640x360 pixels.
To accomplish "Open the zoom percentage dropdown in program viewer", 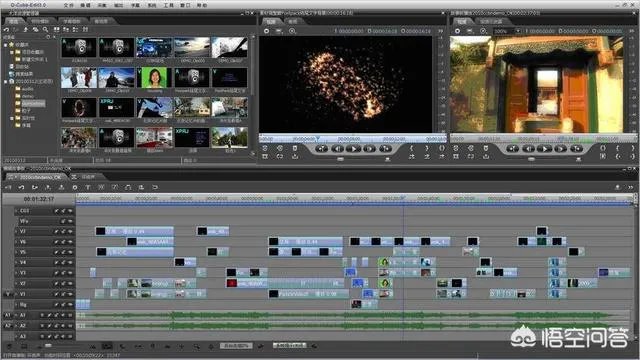I will [518, 31].
